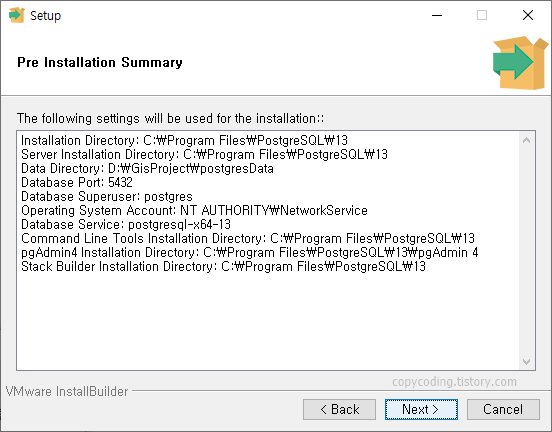Click the 'VMware InstallBuilder' label

pos(67,392)
